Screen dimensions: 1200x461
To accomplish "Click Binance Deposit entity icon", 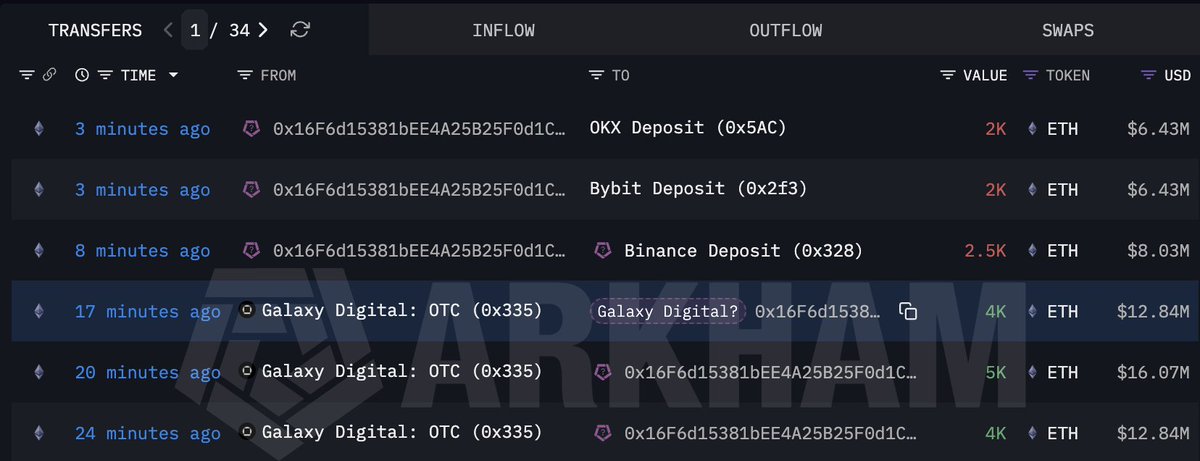I will (x=602, y=250).
